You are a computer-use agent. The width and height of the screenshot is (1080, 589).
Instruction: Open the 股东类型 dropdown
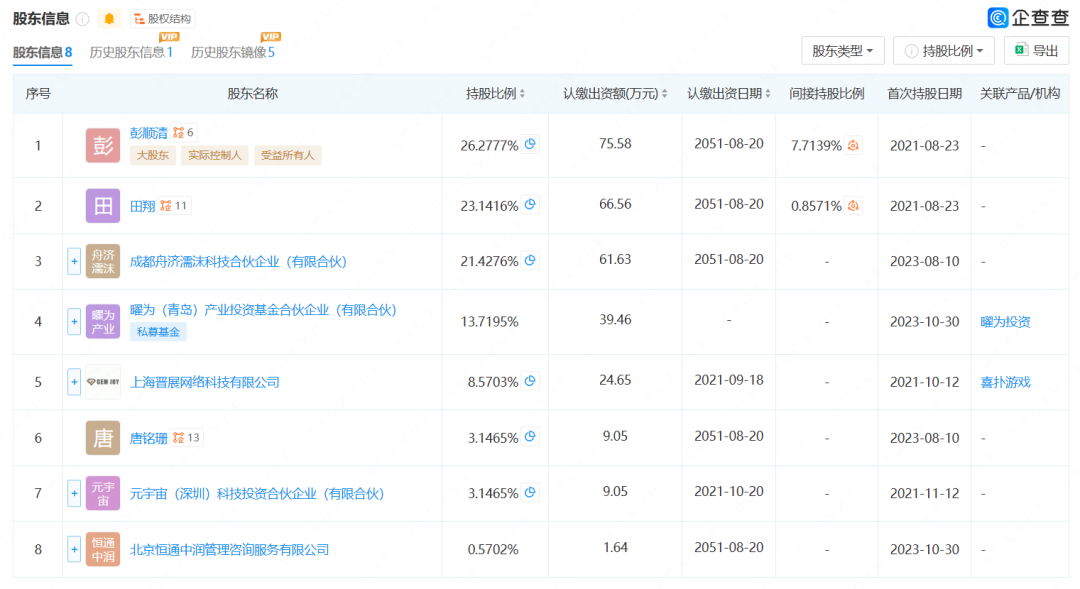[x=842, y=51]
